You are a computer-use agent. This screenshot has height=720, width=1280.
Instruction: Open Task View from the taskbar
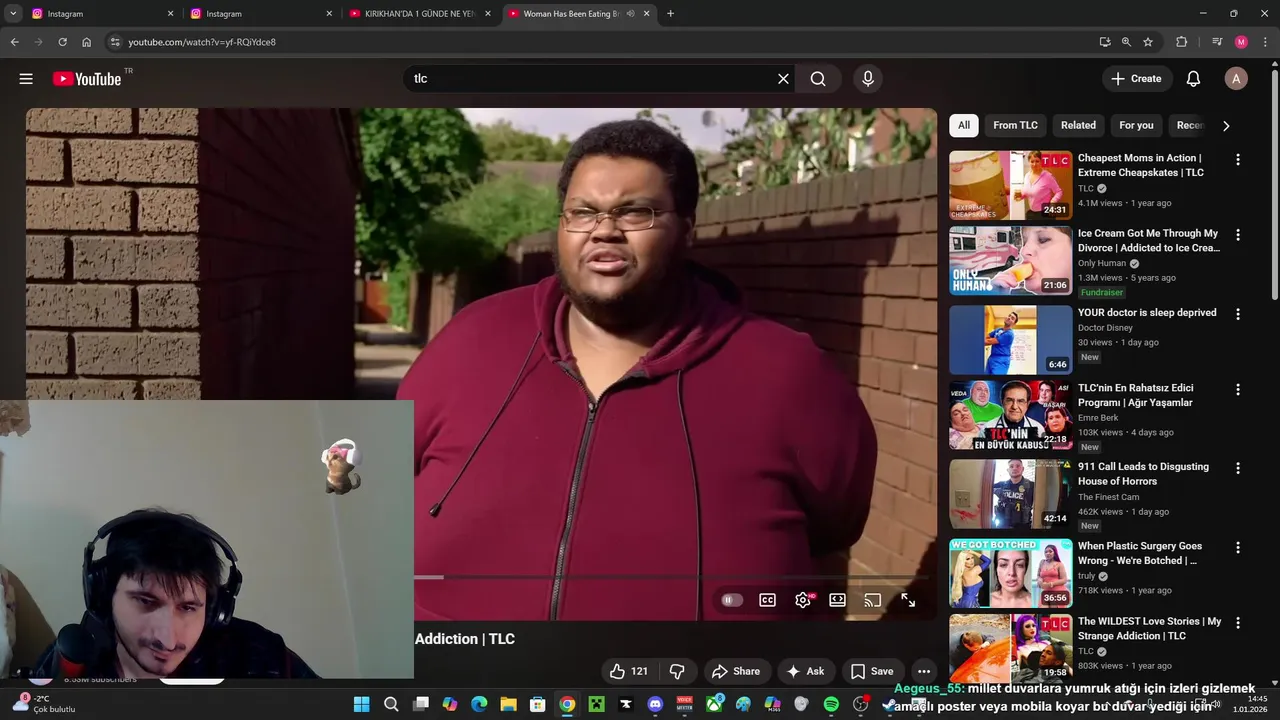[x=420, y=704]
